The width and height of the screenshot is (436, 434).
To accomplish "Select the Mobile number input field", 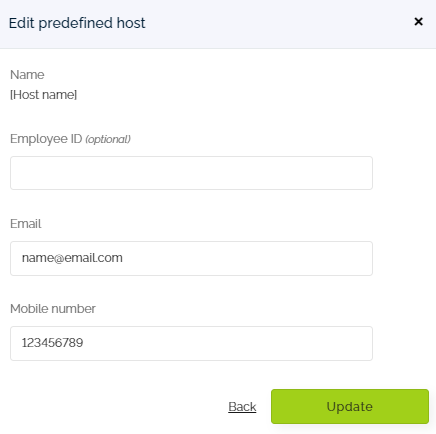I will tap(191, 343).
